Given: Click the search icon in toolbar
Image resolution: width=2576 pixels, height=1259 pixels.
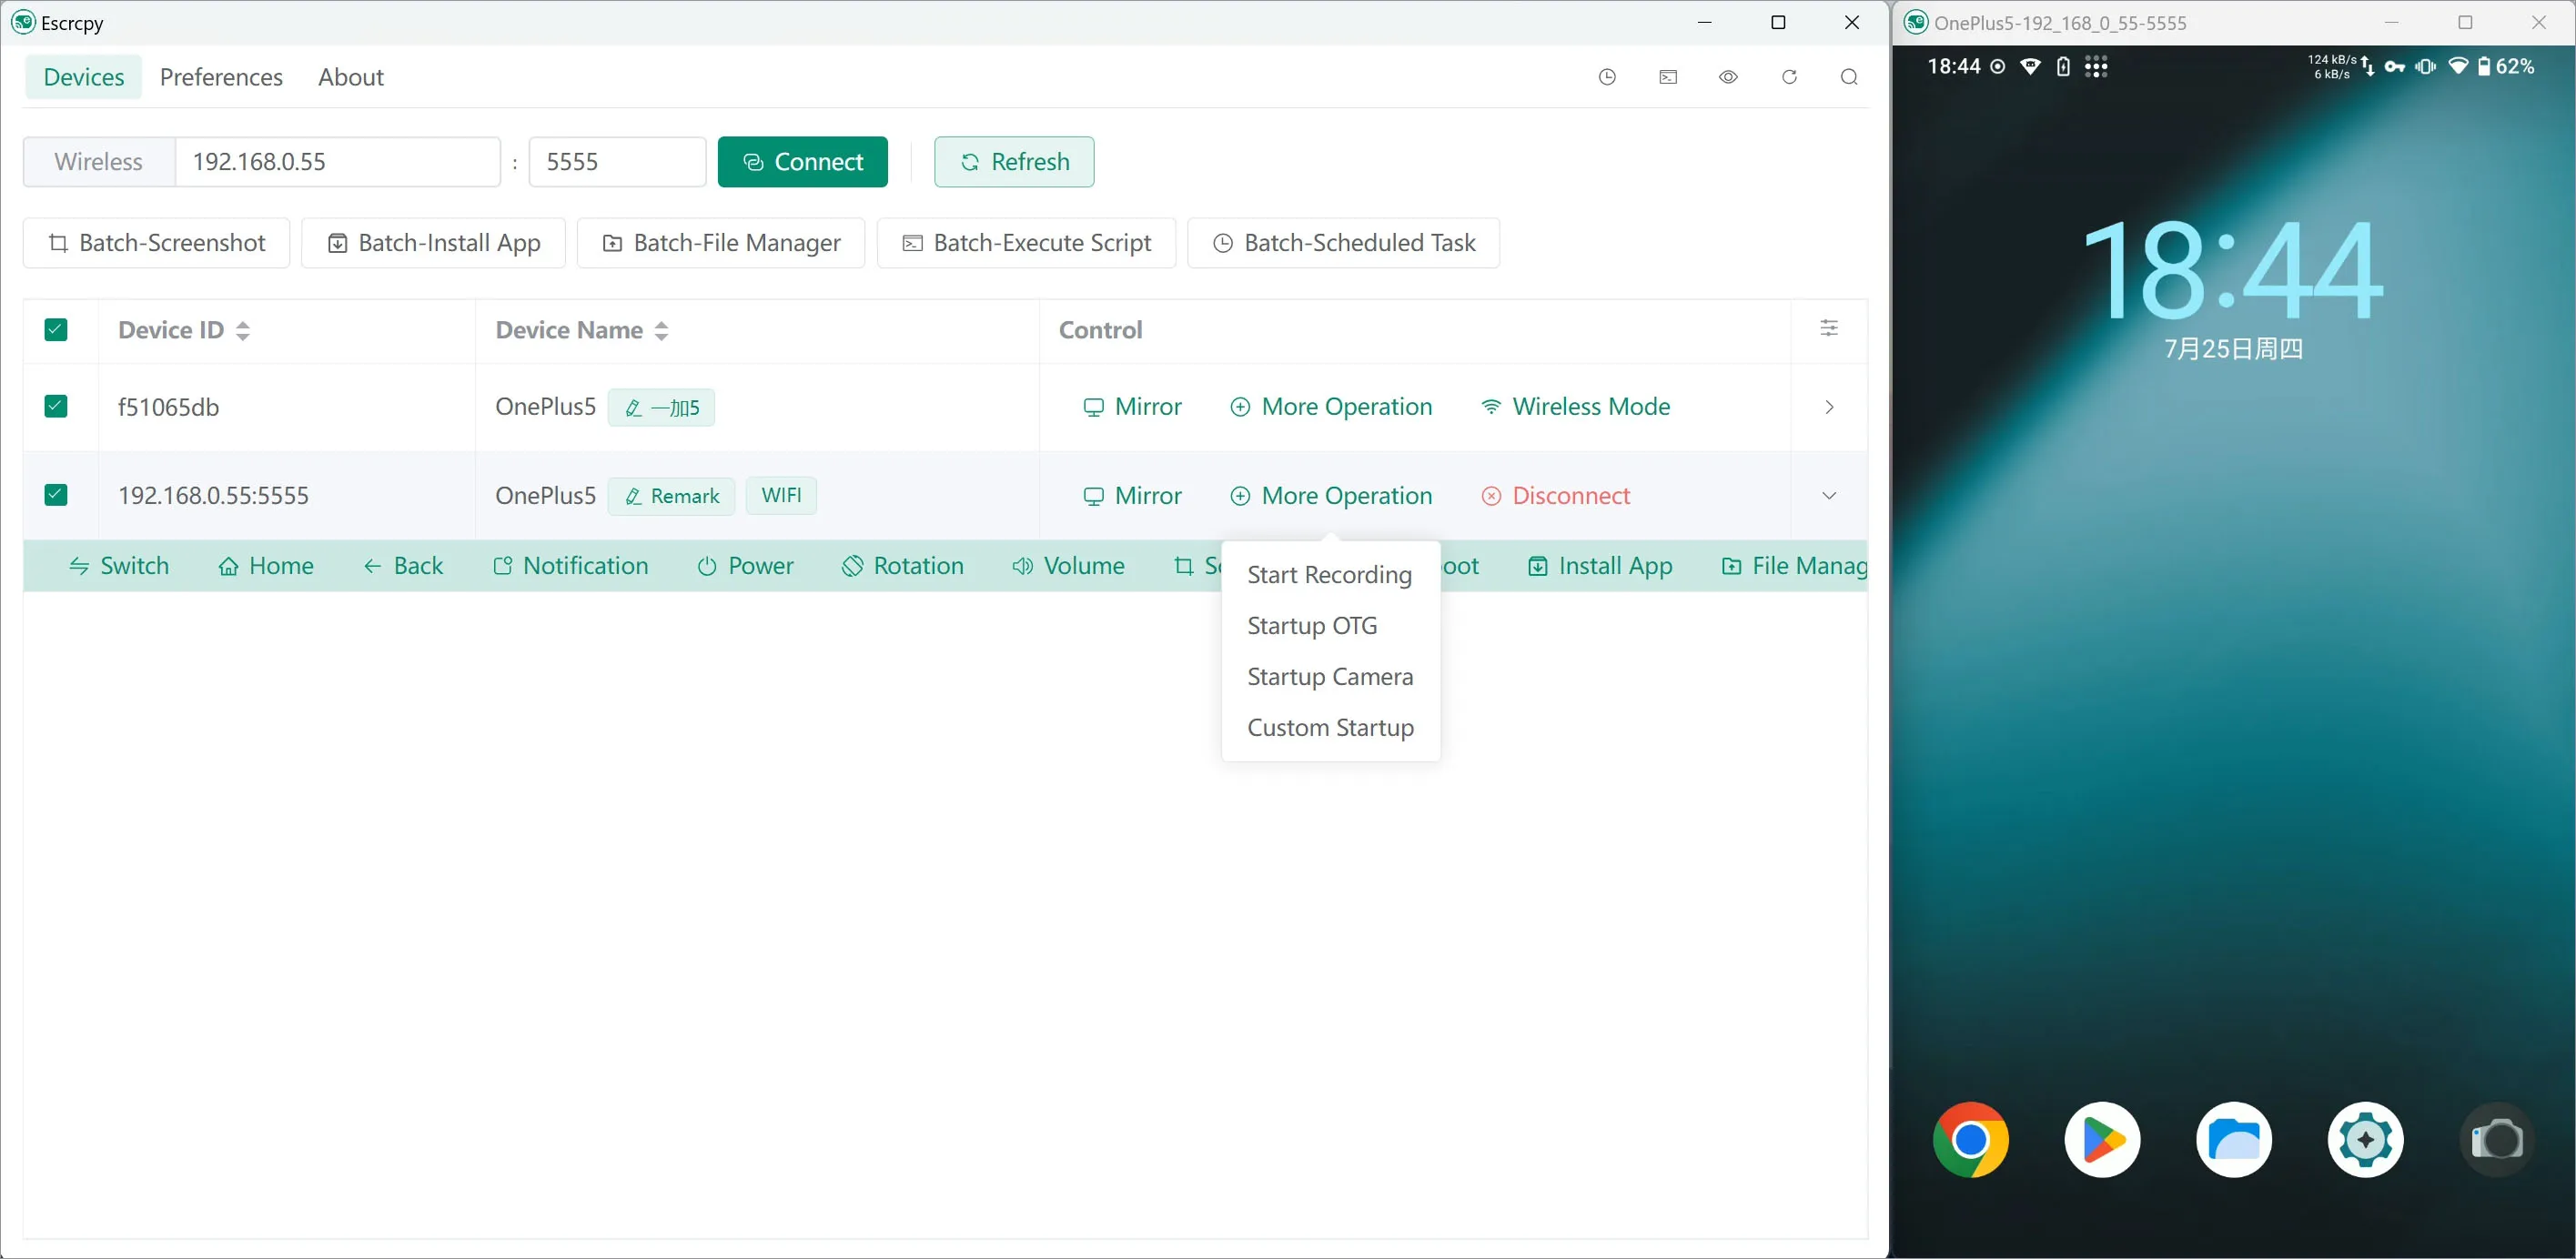Looking at the screenshot, I should [x=1850, y=77].
